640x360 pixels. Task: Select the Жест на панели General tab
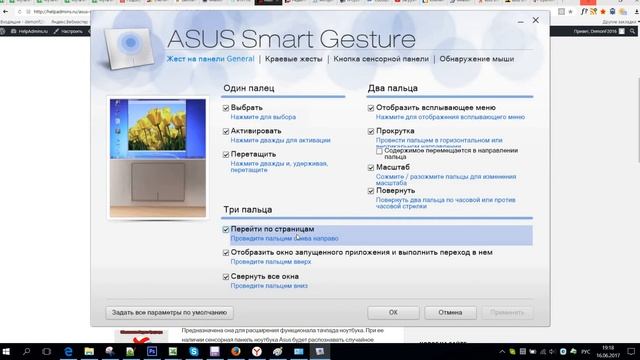[x=210, y=59]
